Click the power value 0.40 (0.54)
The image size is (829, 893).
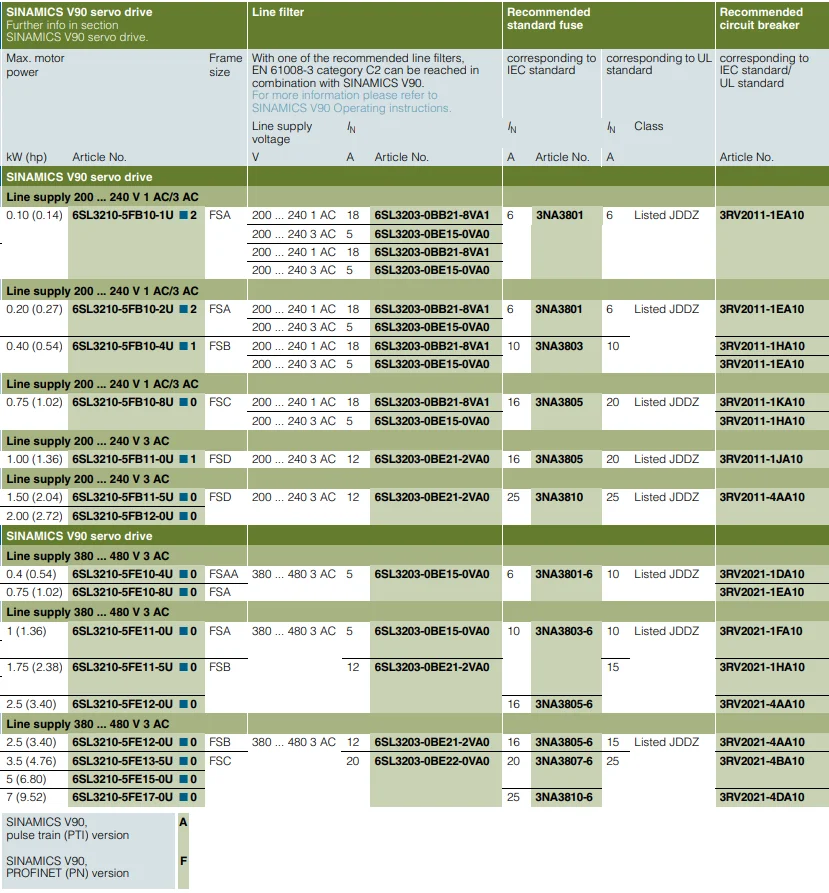coord(34,346)
